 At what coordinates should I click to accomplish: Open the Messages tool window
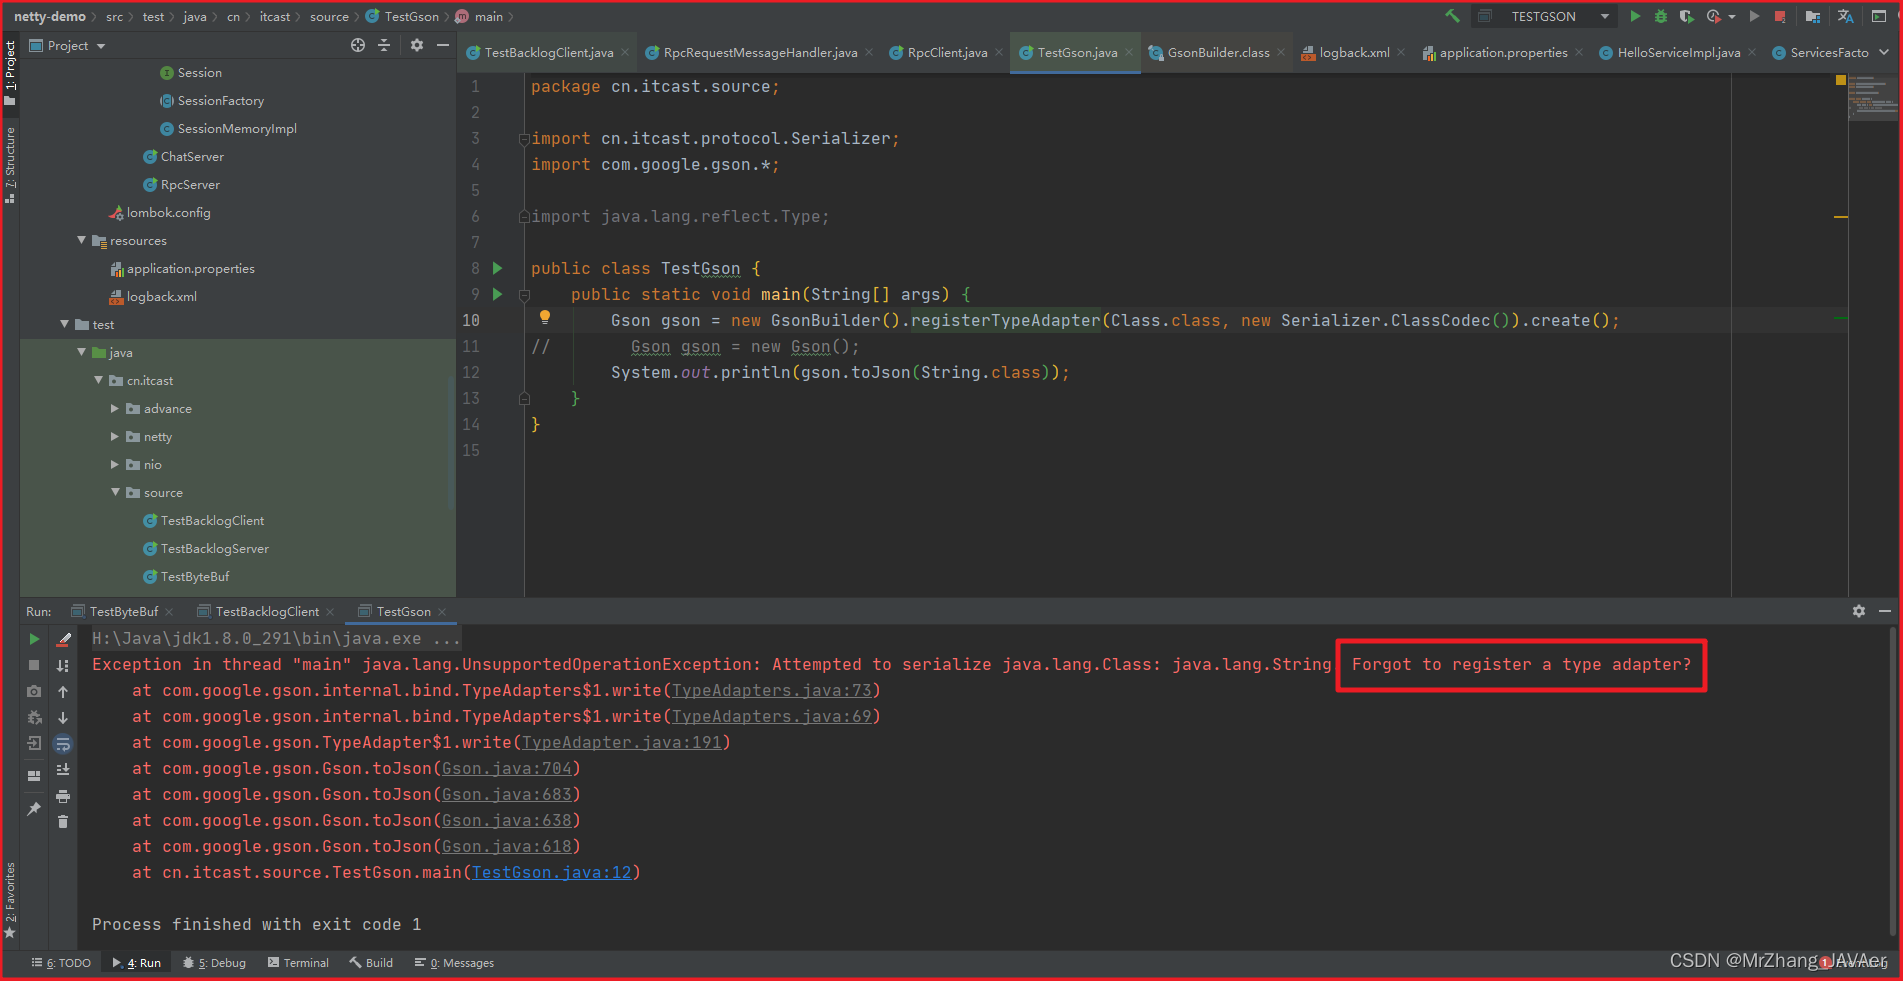(454, 963)
